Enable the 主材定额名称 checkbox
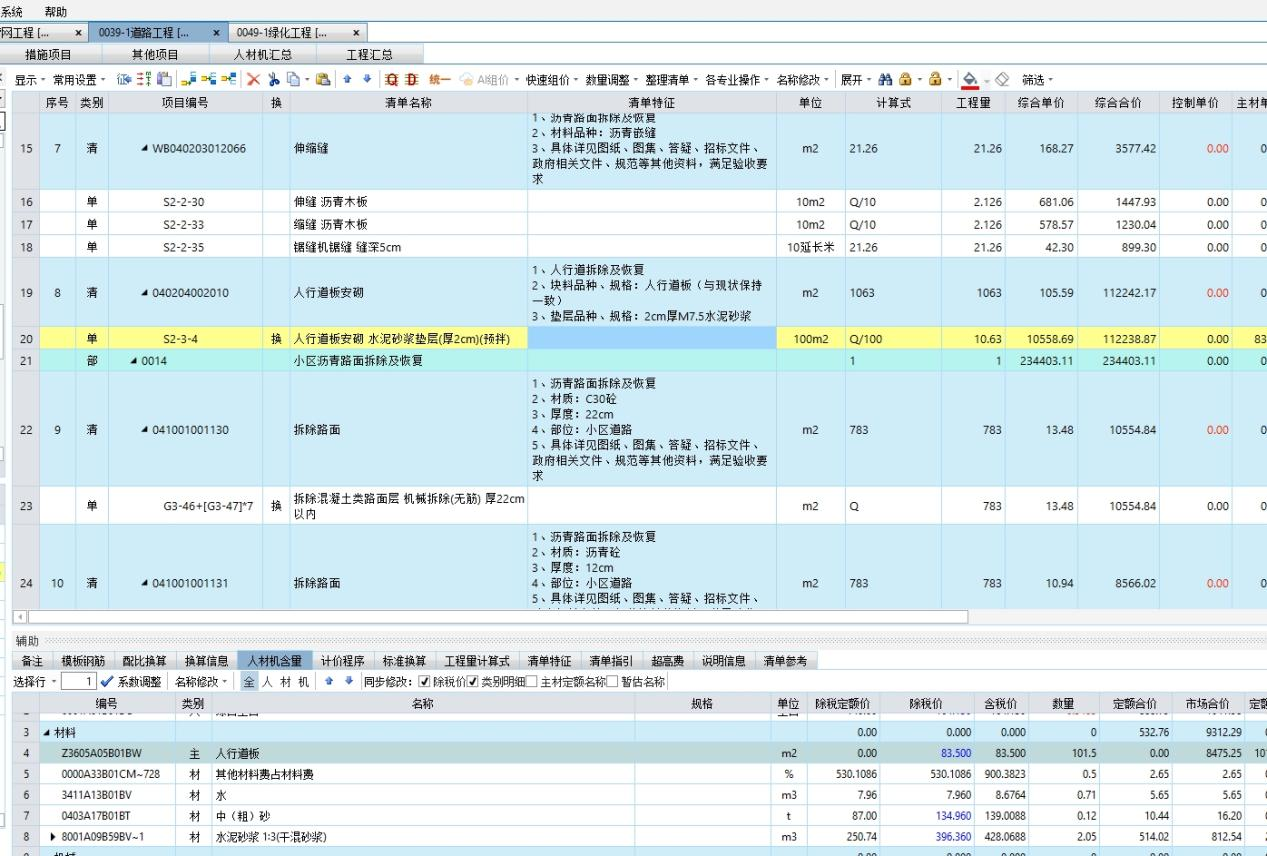 [x=532, y=682]
